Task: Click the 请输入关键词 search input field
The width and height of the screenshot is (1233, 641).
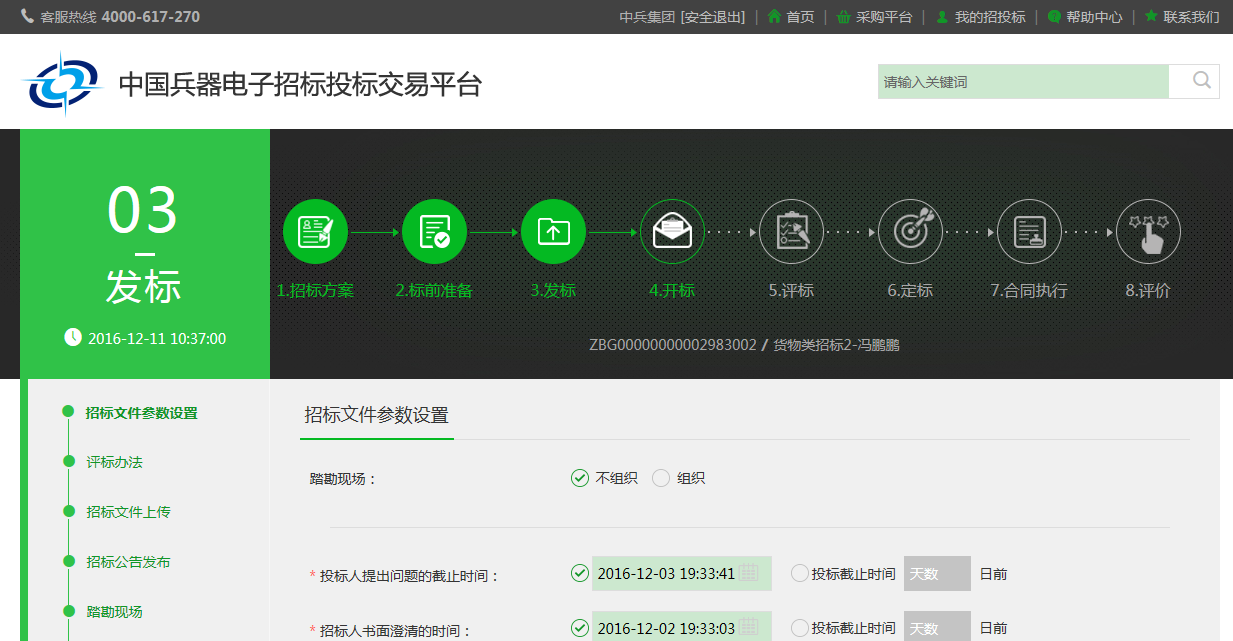Action: pos(1020,81)
